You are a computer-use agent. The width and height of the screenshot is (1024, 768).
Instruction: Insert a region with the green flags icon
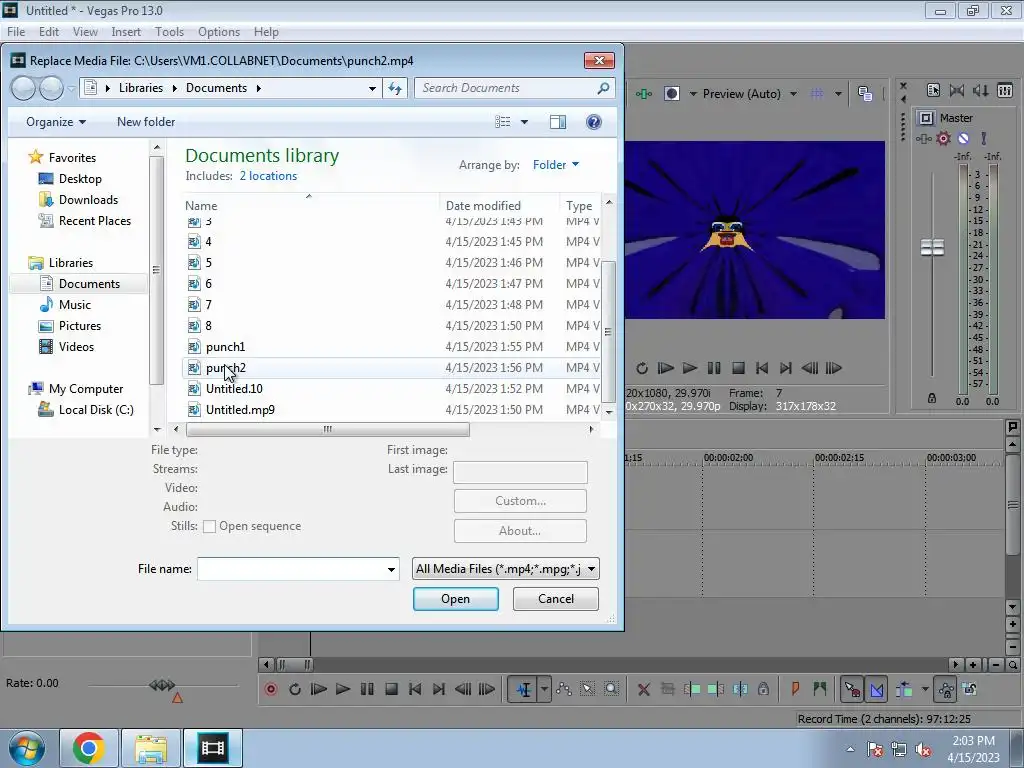[x=820, y=689]
